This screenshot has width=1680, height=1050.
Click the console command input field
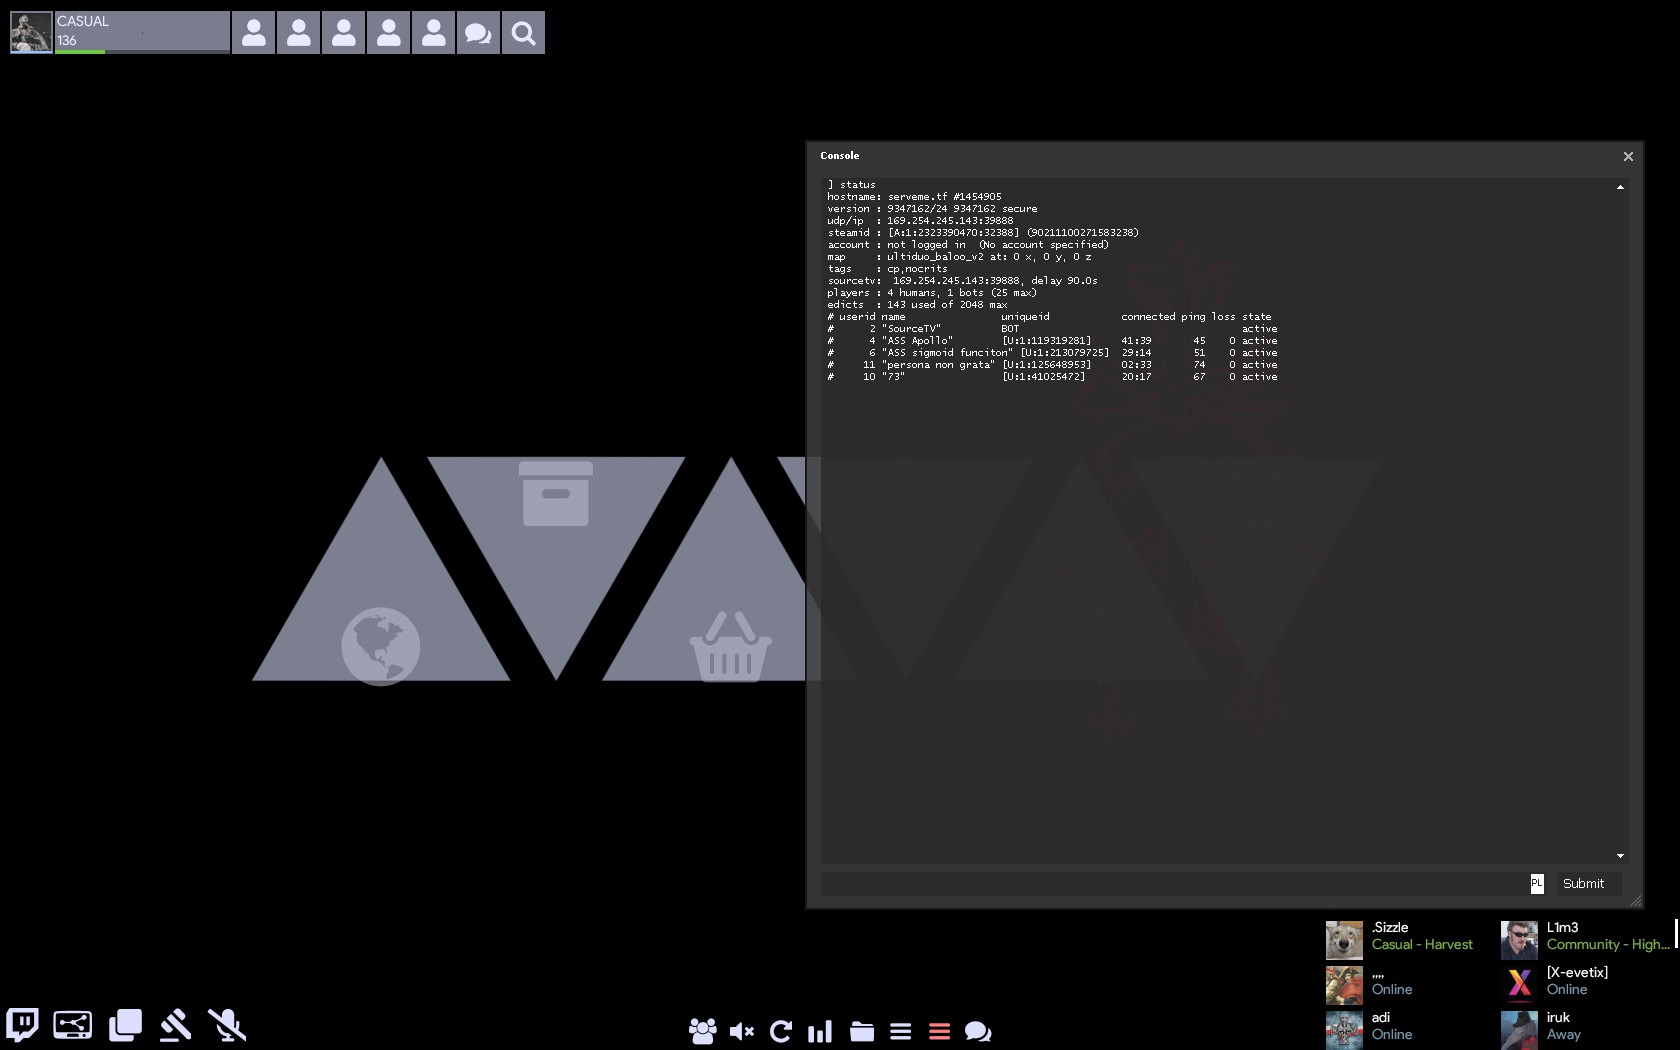1170,884
